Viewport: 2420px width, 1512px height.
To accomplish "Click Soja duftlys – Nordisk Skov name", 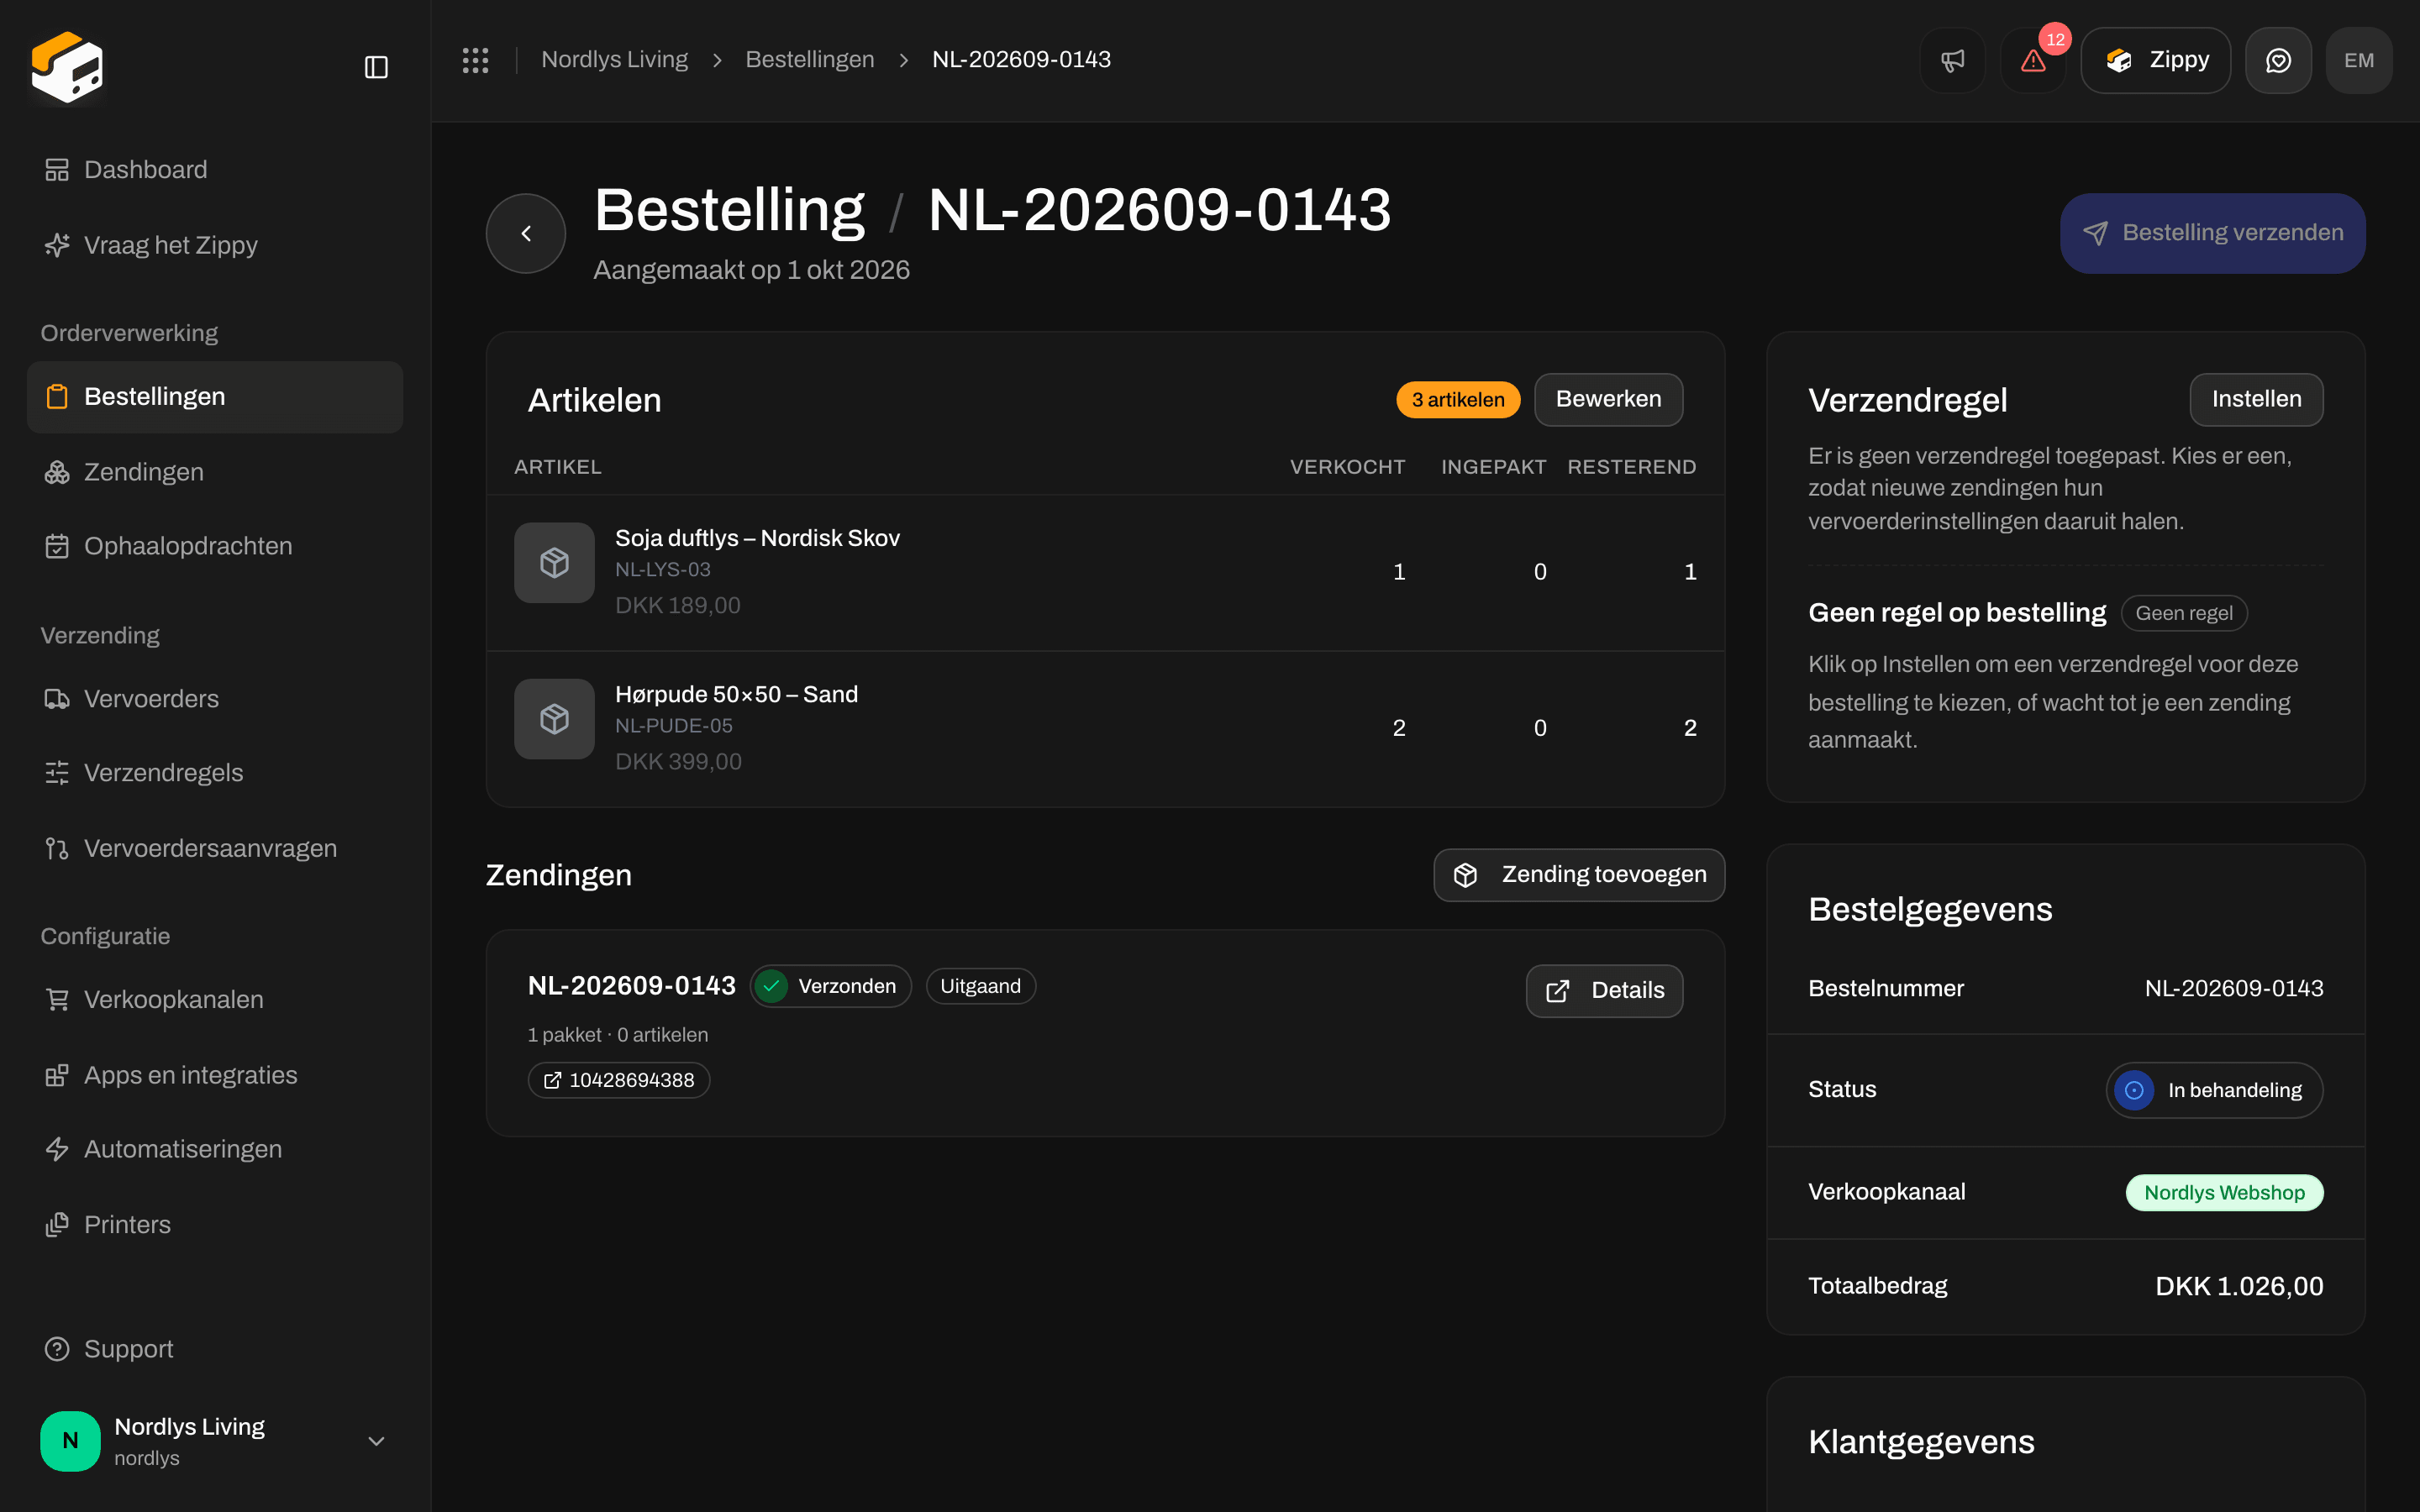I will coord(757,538).
